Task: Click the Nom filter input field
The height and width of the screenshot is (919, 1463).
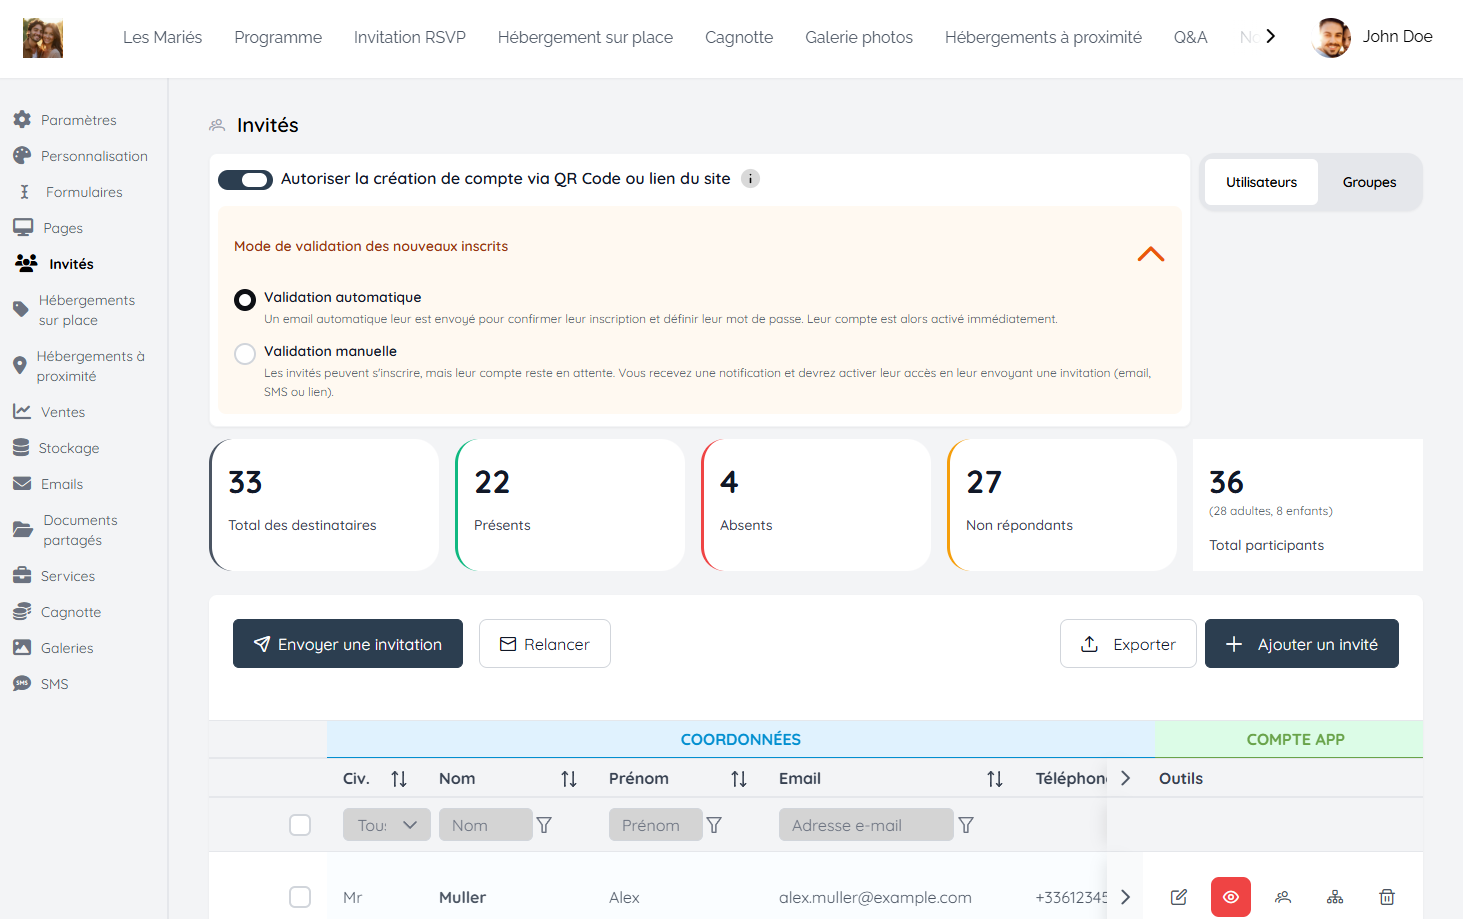Action: (x=486, y=825)
